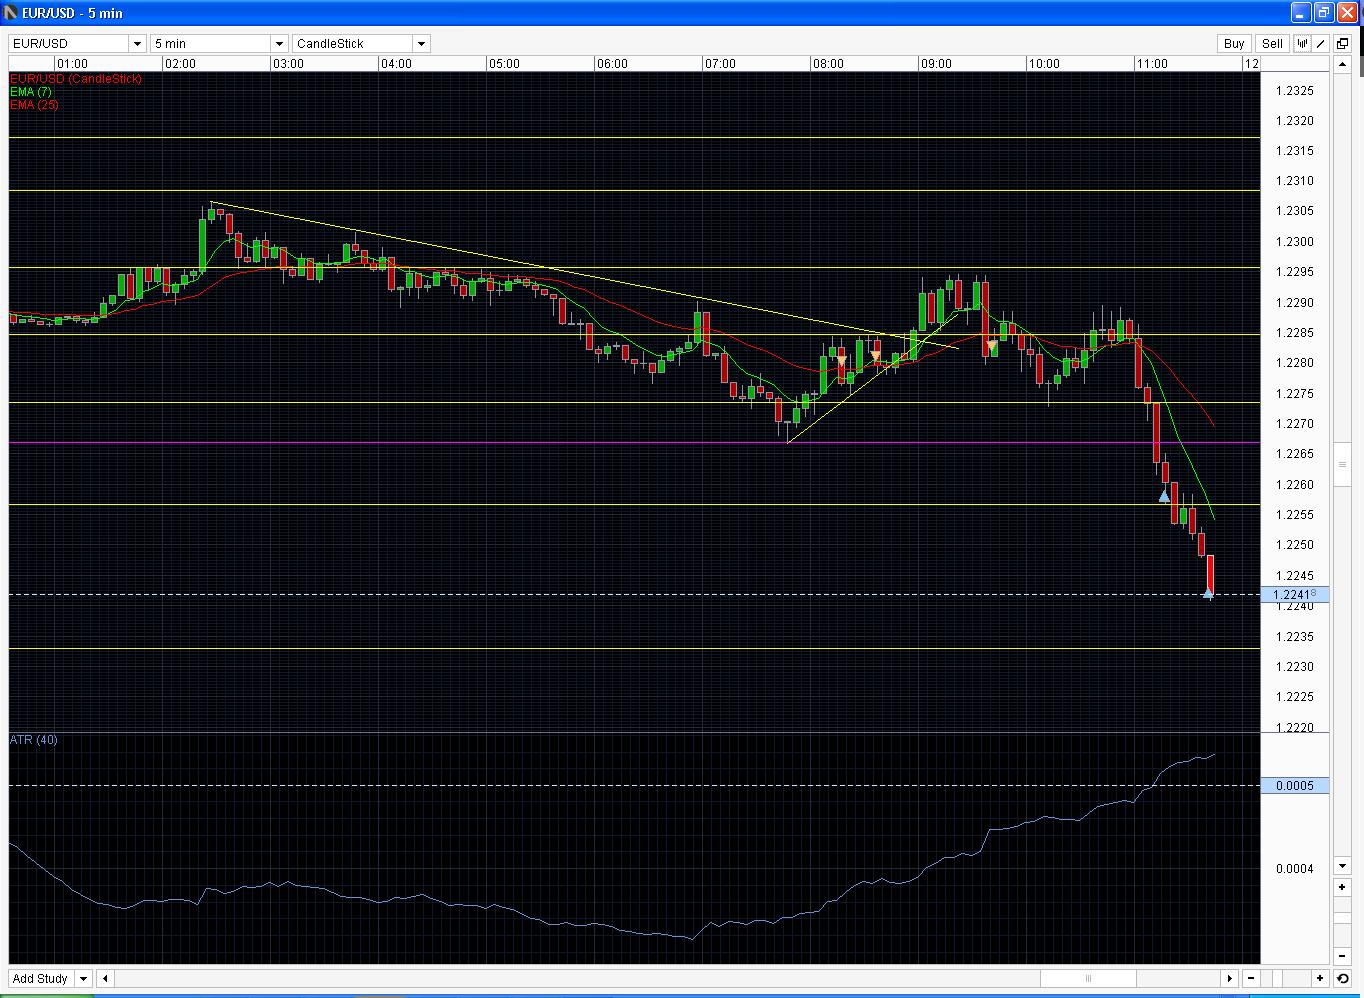Click the vertical scroll down arrow
Image resolution: width=1364 pixels, height=998 pixels.
click(x=1342, y=866)
